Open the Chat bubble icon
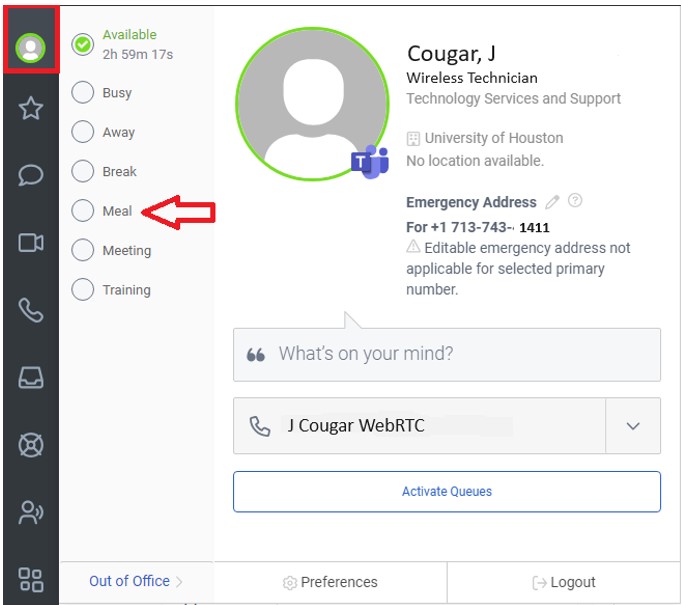 tap(31, 175)
